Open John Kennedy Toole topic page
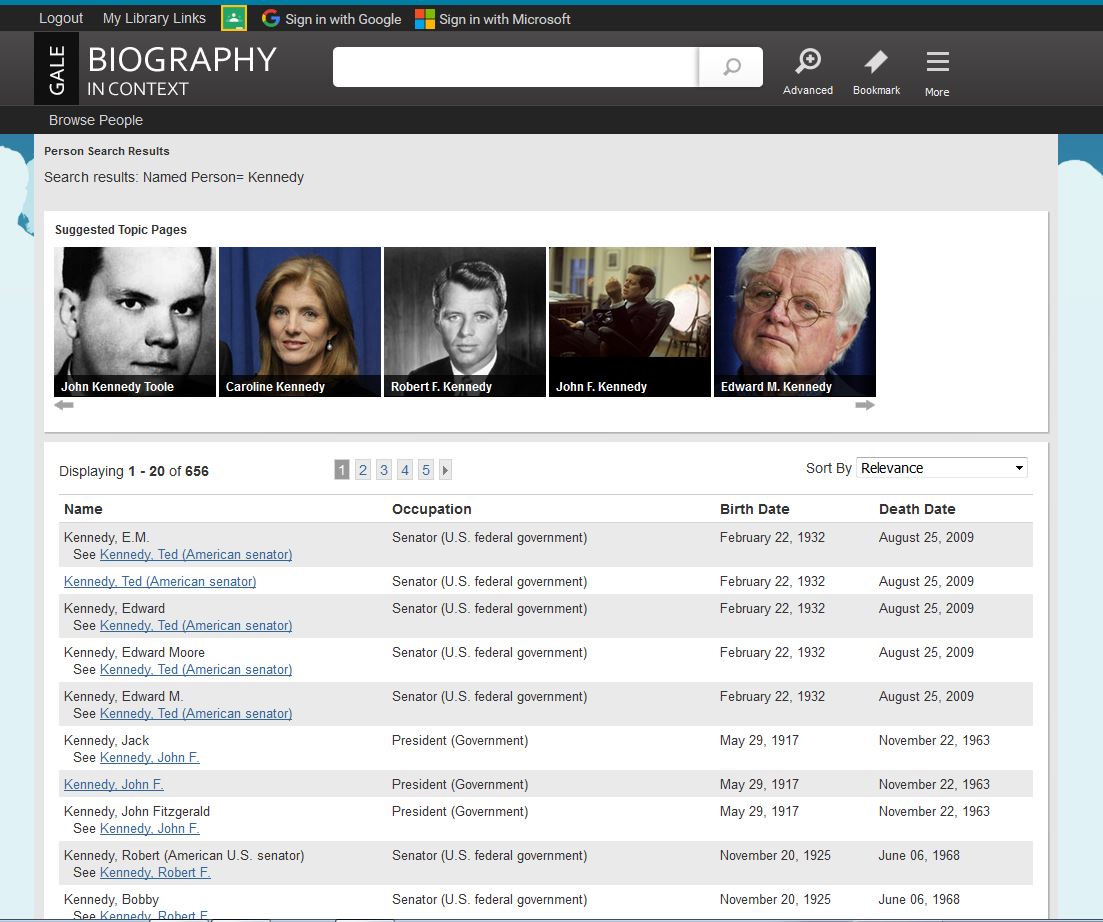This screenshot has width=1103, height=922. 135,321
